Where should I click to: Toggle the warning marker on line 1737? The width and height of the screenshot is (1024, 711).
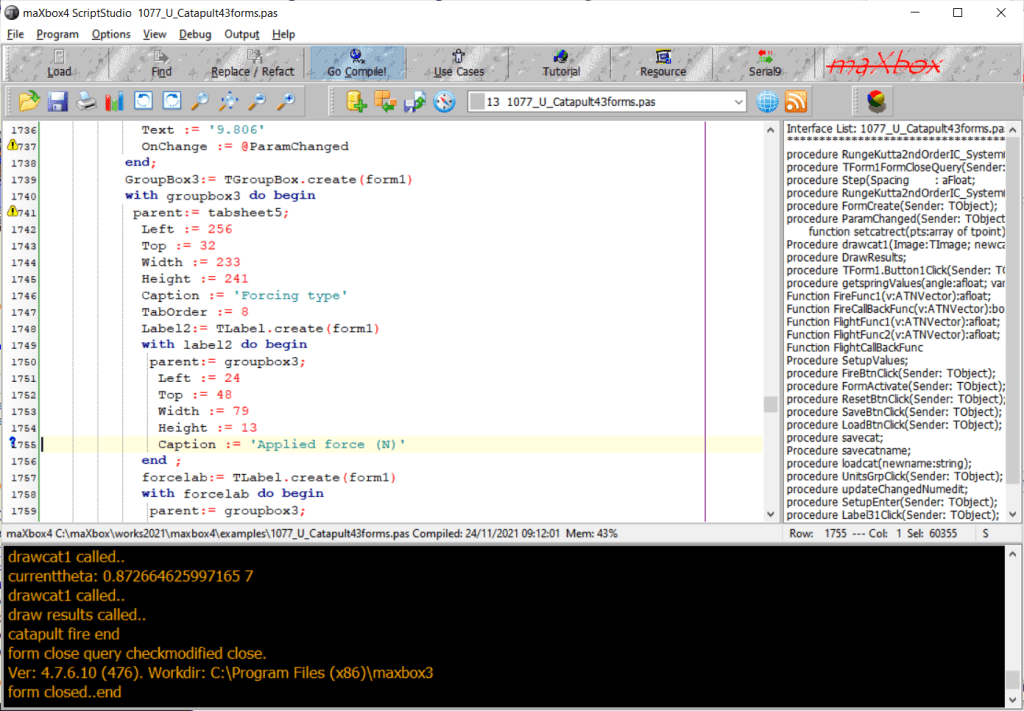coord(12,146)
